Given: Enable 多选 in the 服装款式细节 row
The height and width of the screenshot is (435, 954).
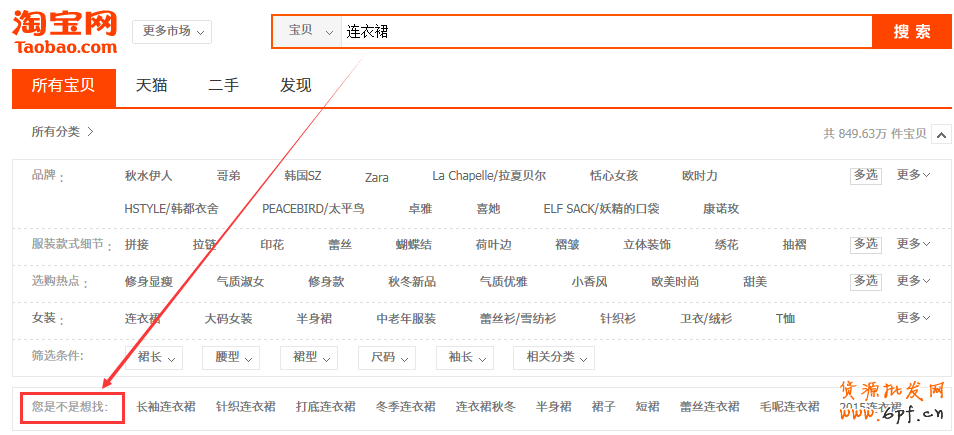Looking at the screenshot, I should click(x=865, y=244).
